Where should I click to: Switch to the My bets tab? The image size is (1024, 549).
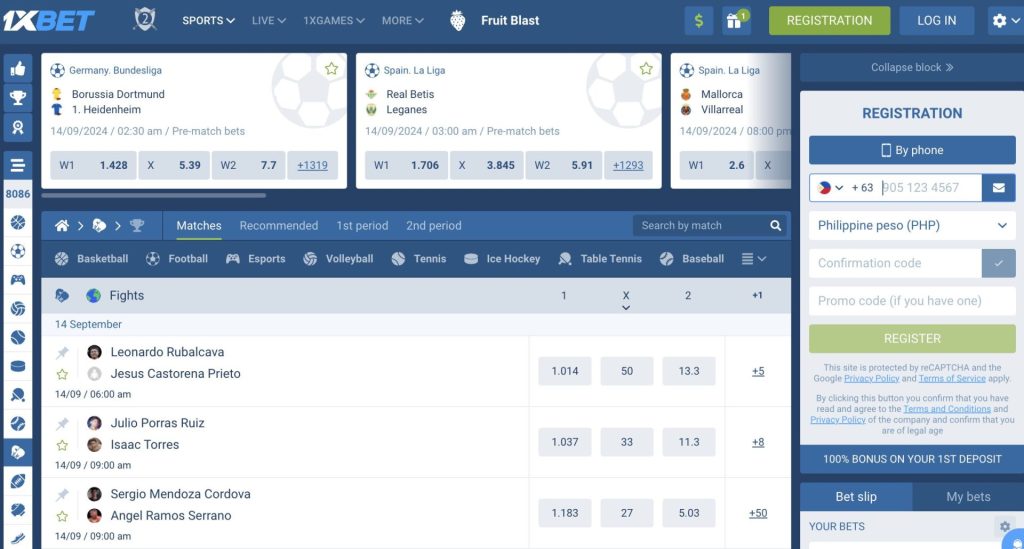(x=968, y=497)
